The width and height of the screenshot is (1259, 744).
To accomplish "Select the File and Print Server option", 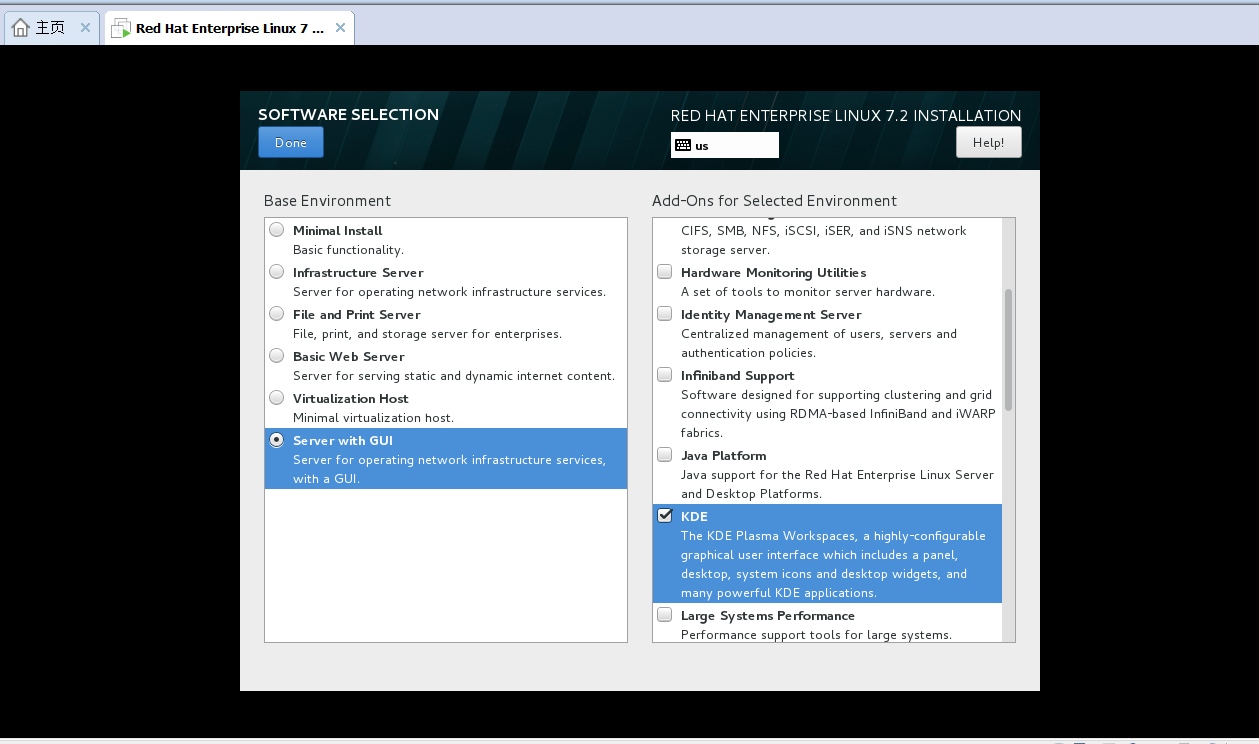I will (x=277, y=314).
